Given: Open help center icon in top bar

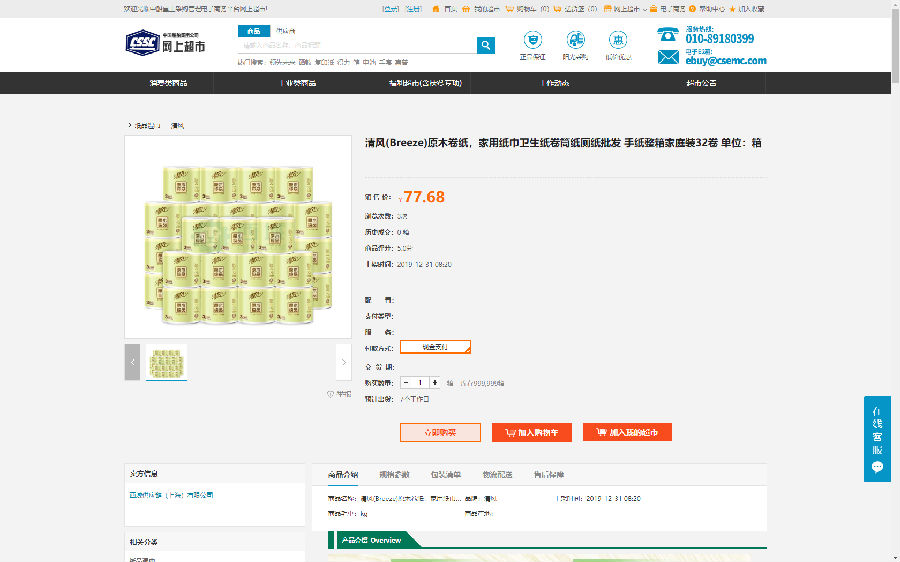Looking at the screenshot, I should coord(692,9).
